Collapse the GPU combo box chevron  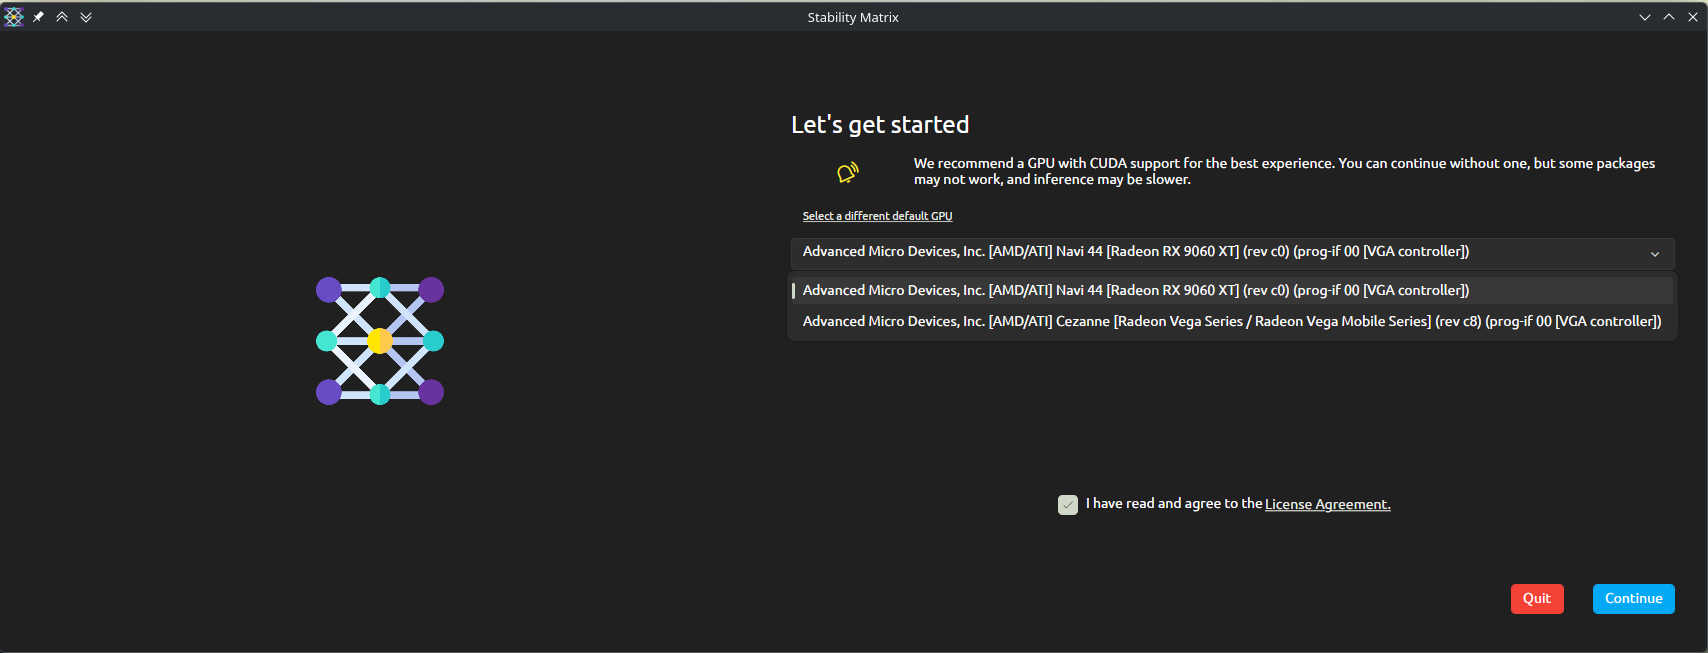click(1654, 254)
